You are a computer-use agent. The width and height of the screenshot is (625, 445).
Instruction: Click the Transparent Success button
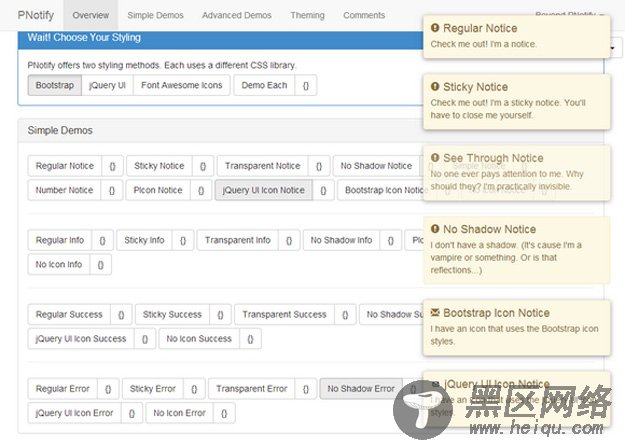pos(285,315)
